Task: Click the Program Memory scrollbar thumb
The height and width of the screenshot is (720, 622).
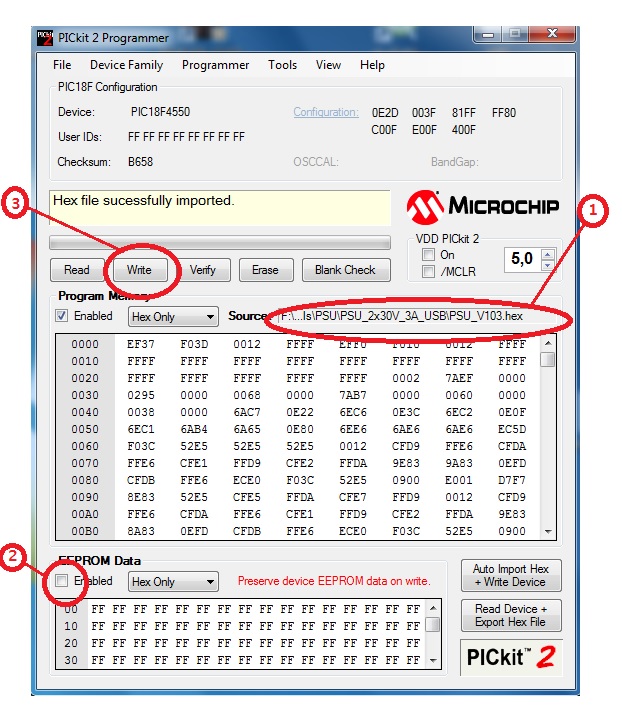Action: pos(547,360)
